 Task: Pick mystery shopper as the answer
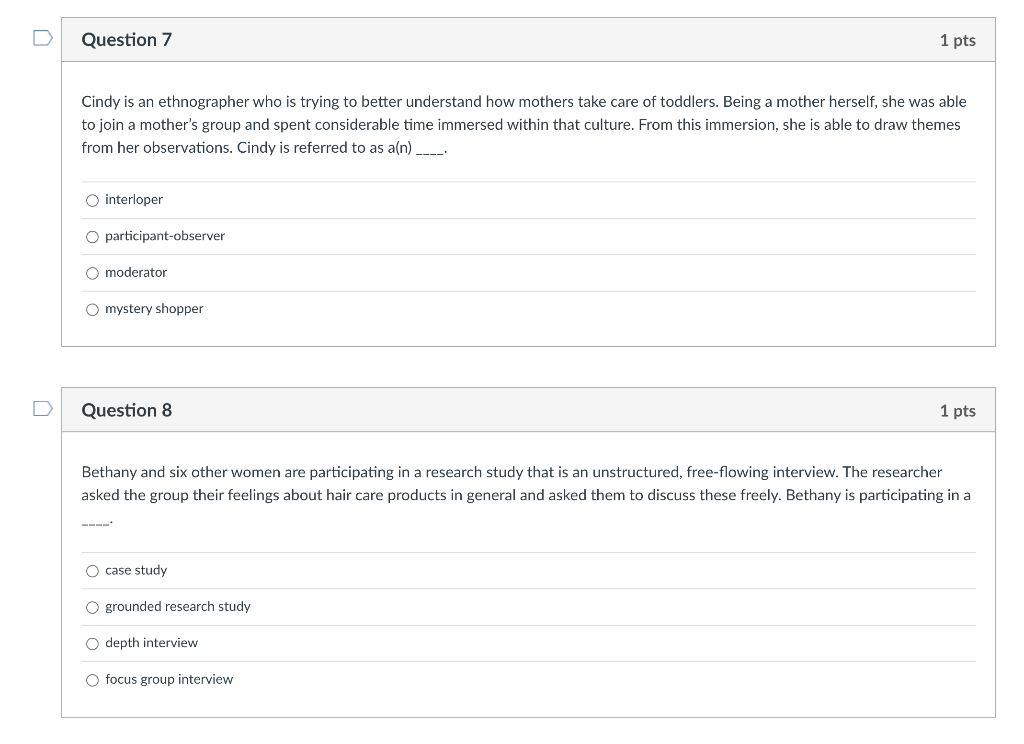[x=92, y=308]
